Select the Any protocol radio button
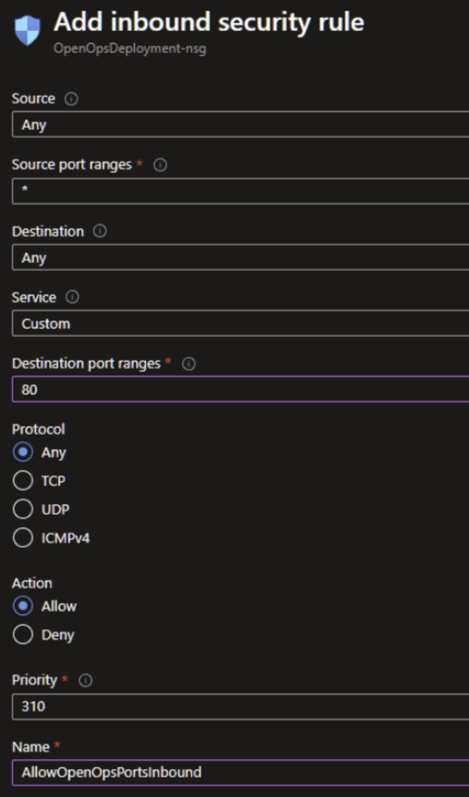 point(23,452)
